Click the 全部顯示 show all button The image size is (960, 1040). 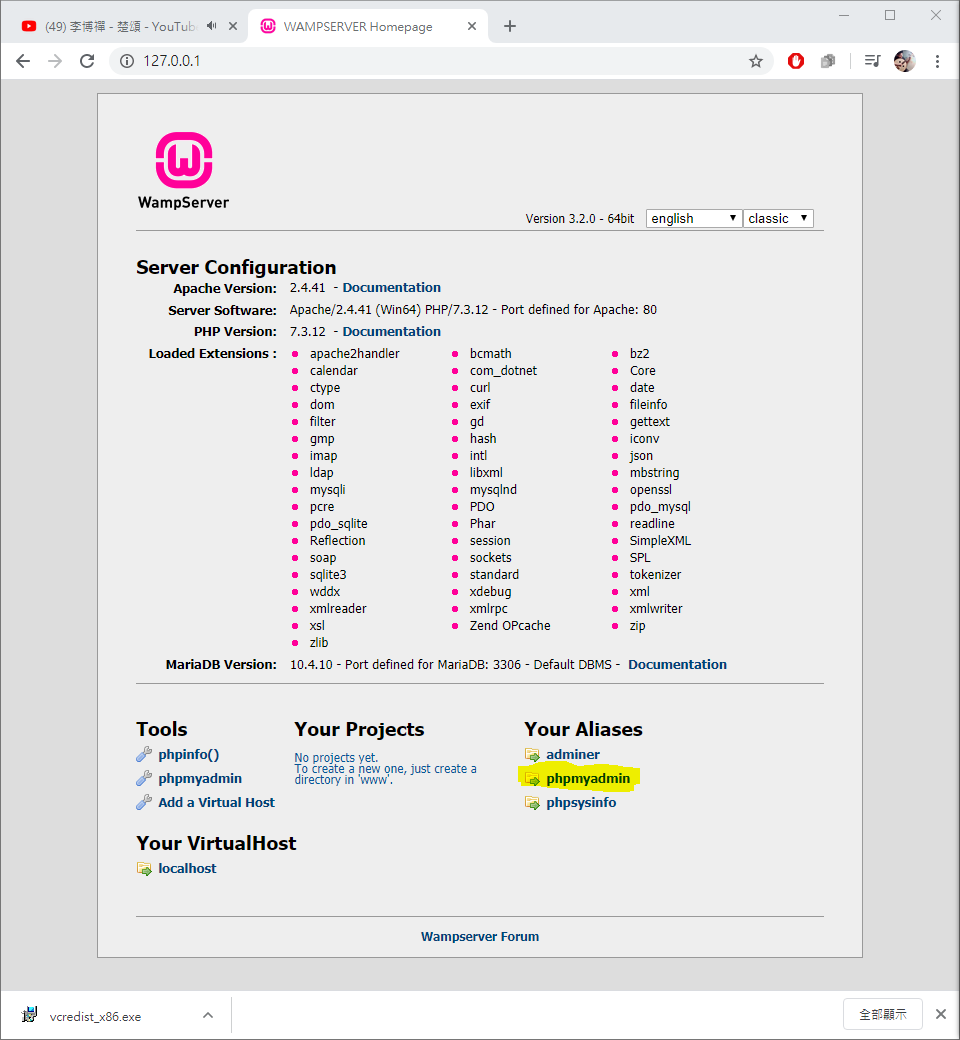tap(882, 1014)
